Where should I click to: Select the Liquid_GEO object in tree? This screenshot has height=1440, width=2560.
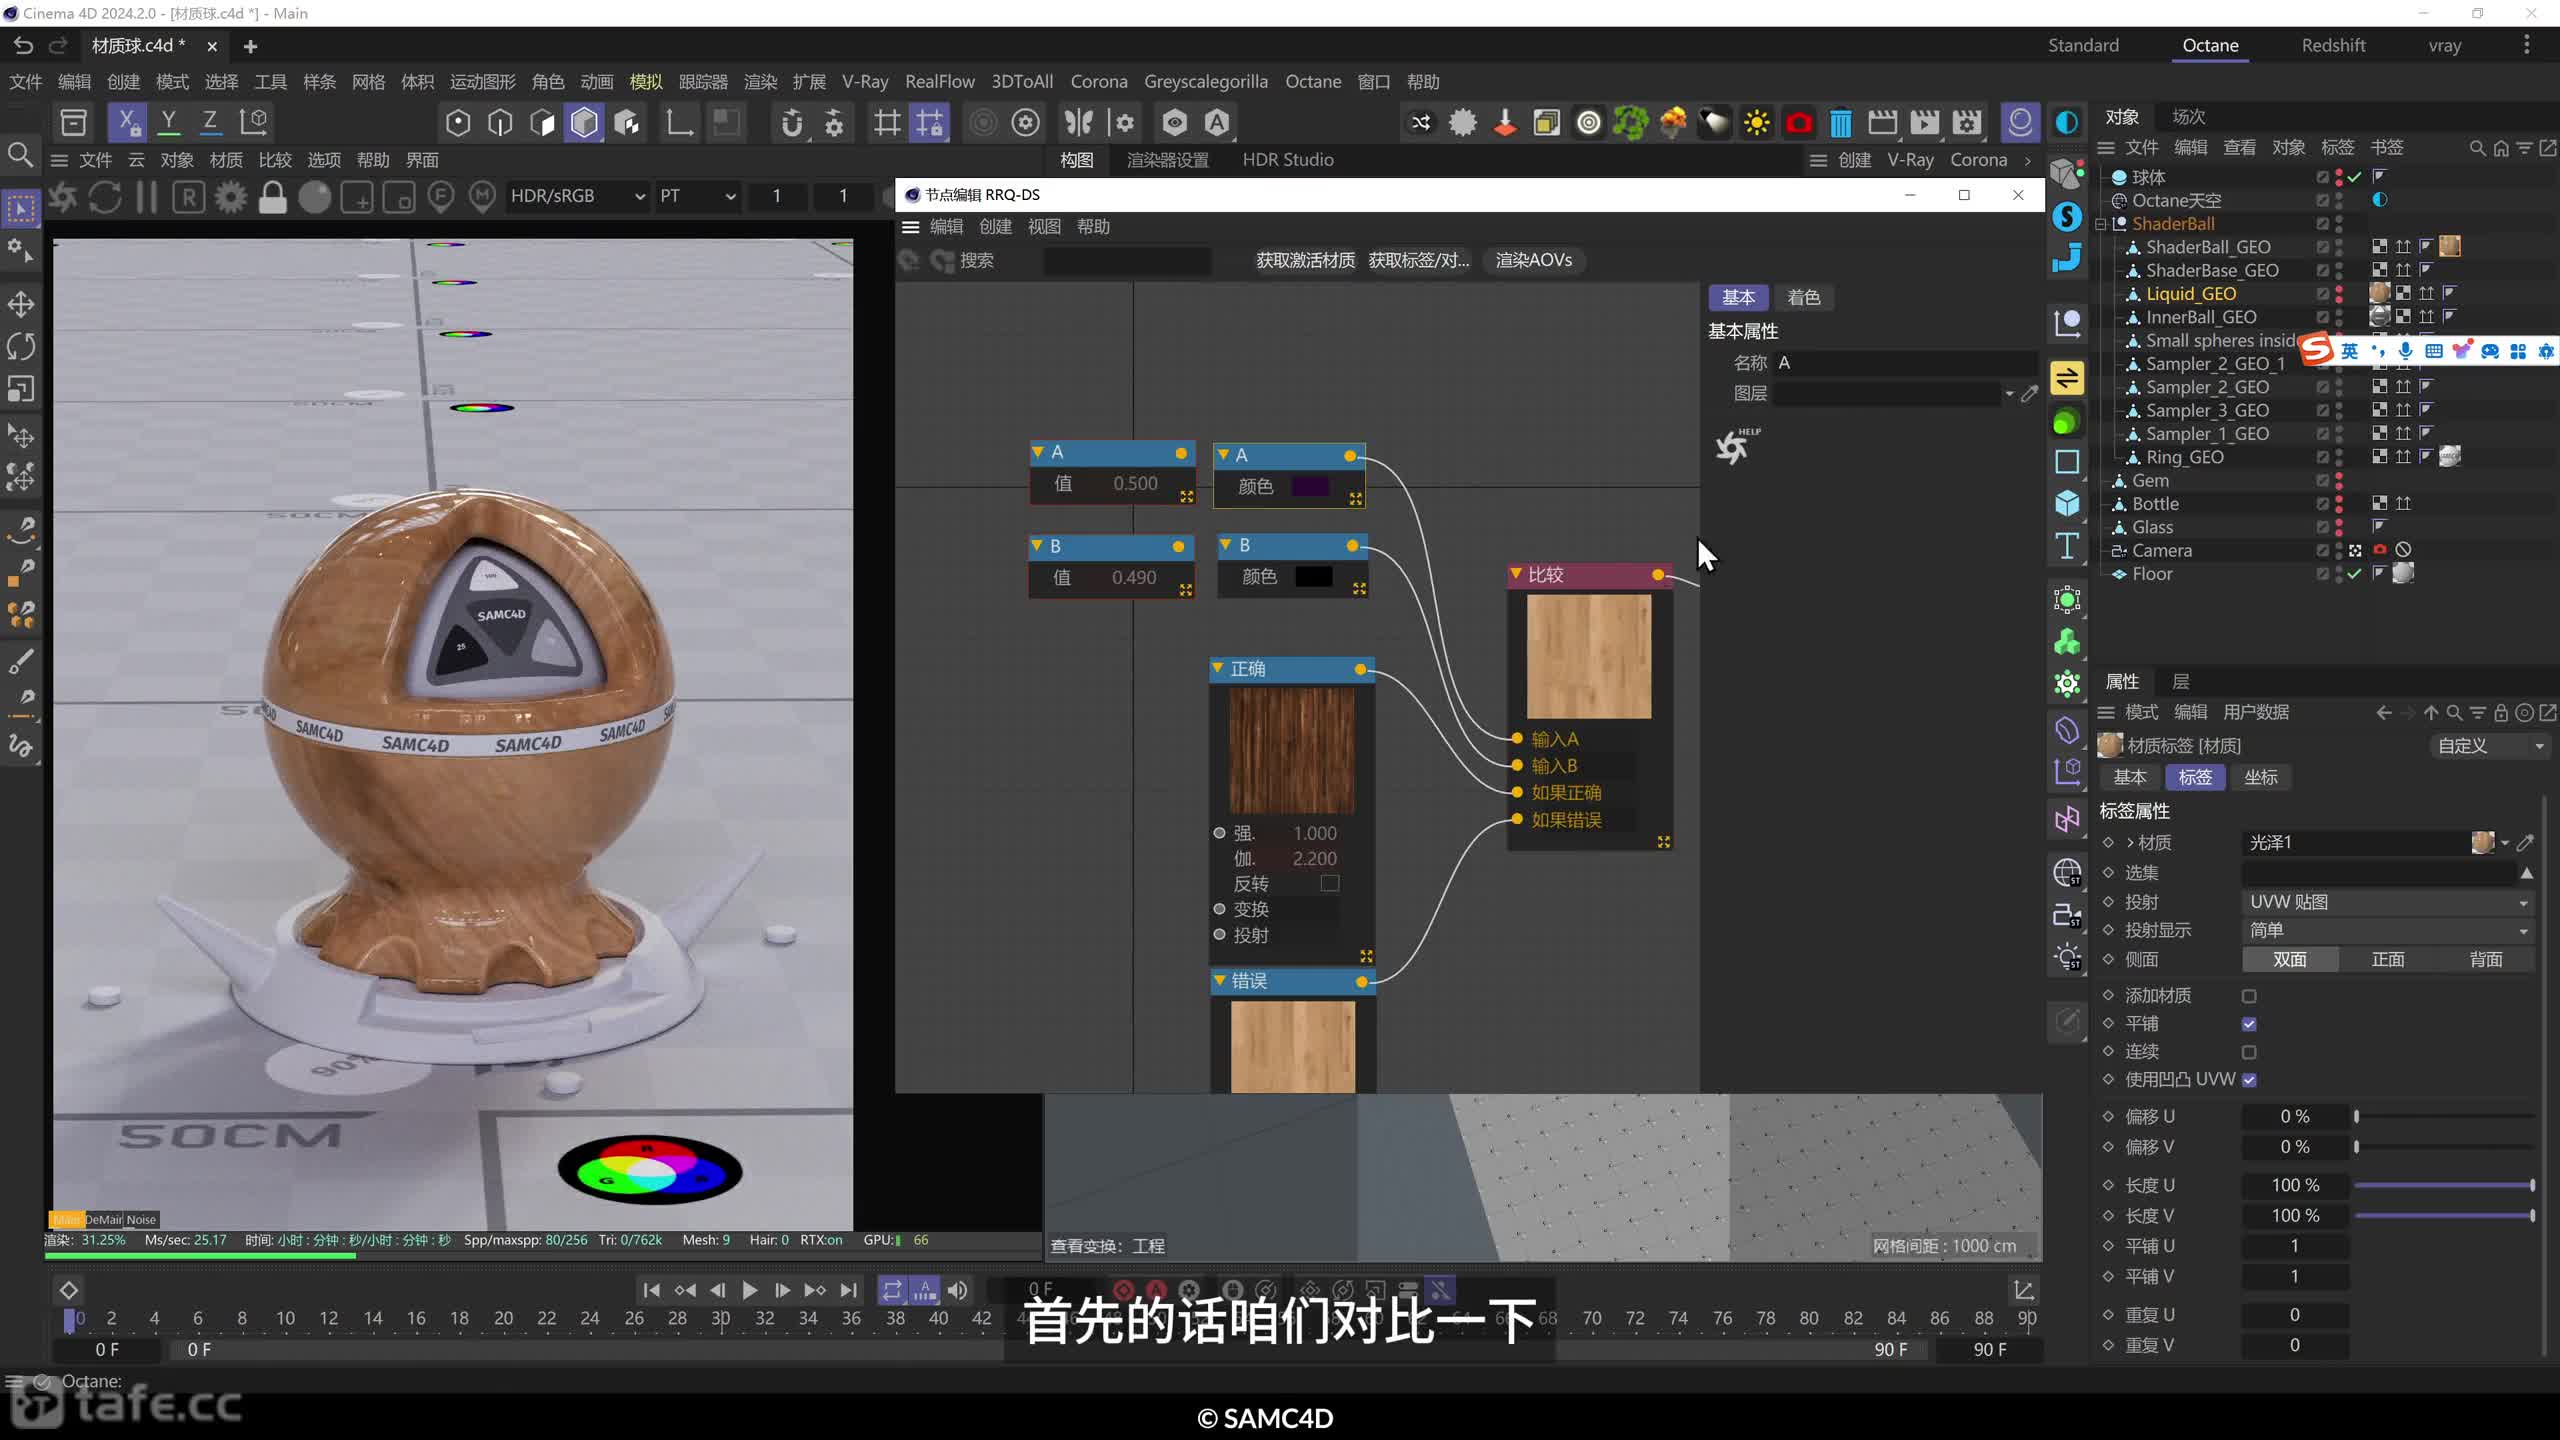click(2190, 294)
